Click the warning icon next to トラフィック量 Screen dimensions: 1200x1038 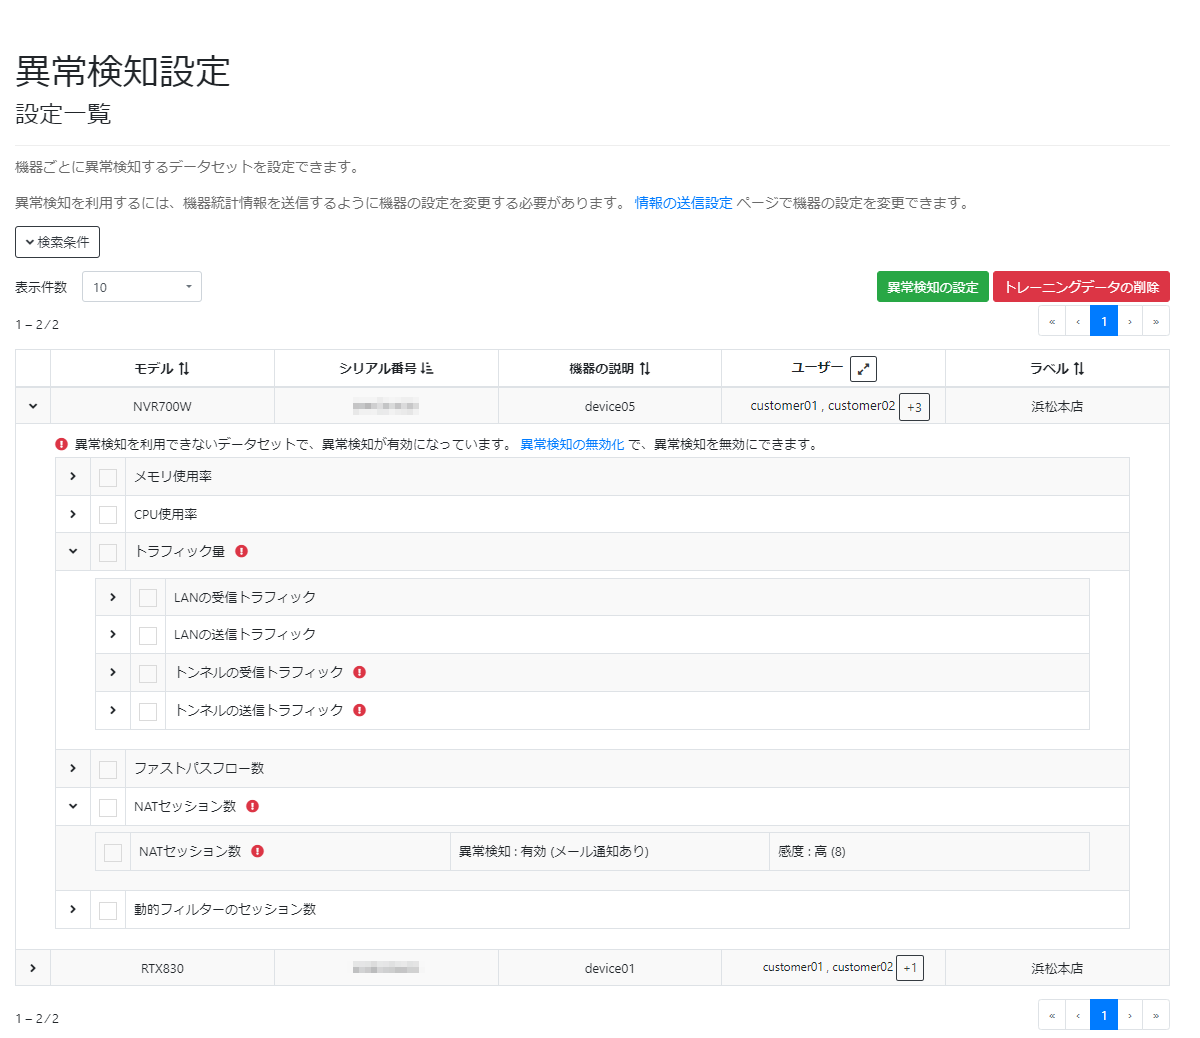(x=242, y=551)
